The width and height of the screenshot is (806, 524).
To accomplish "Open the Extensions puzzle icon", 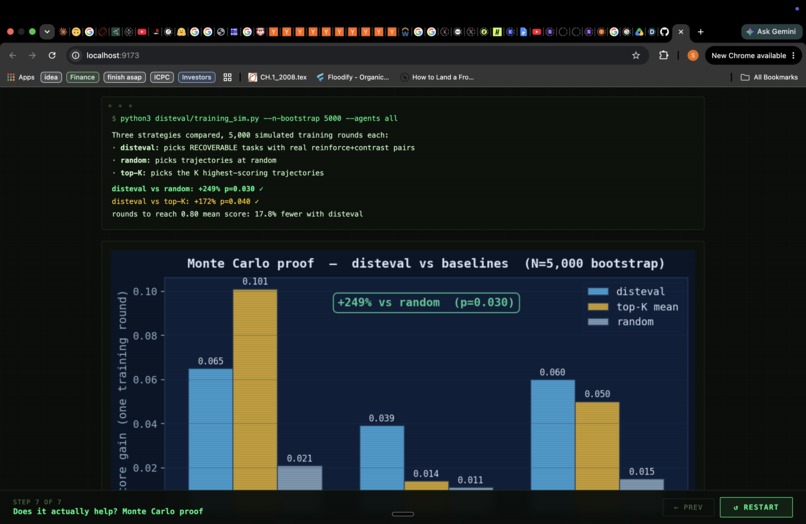I will (664, 55).
